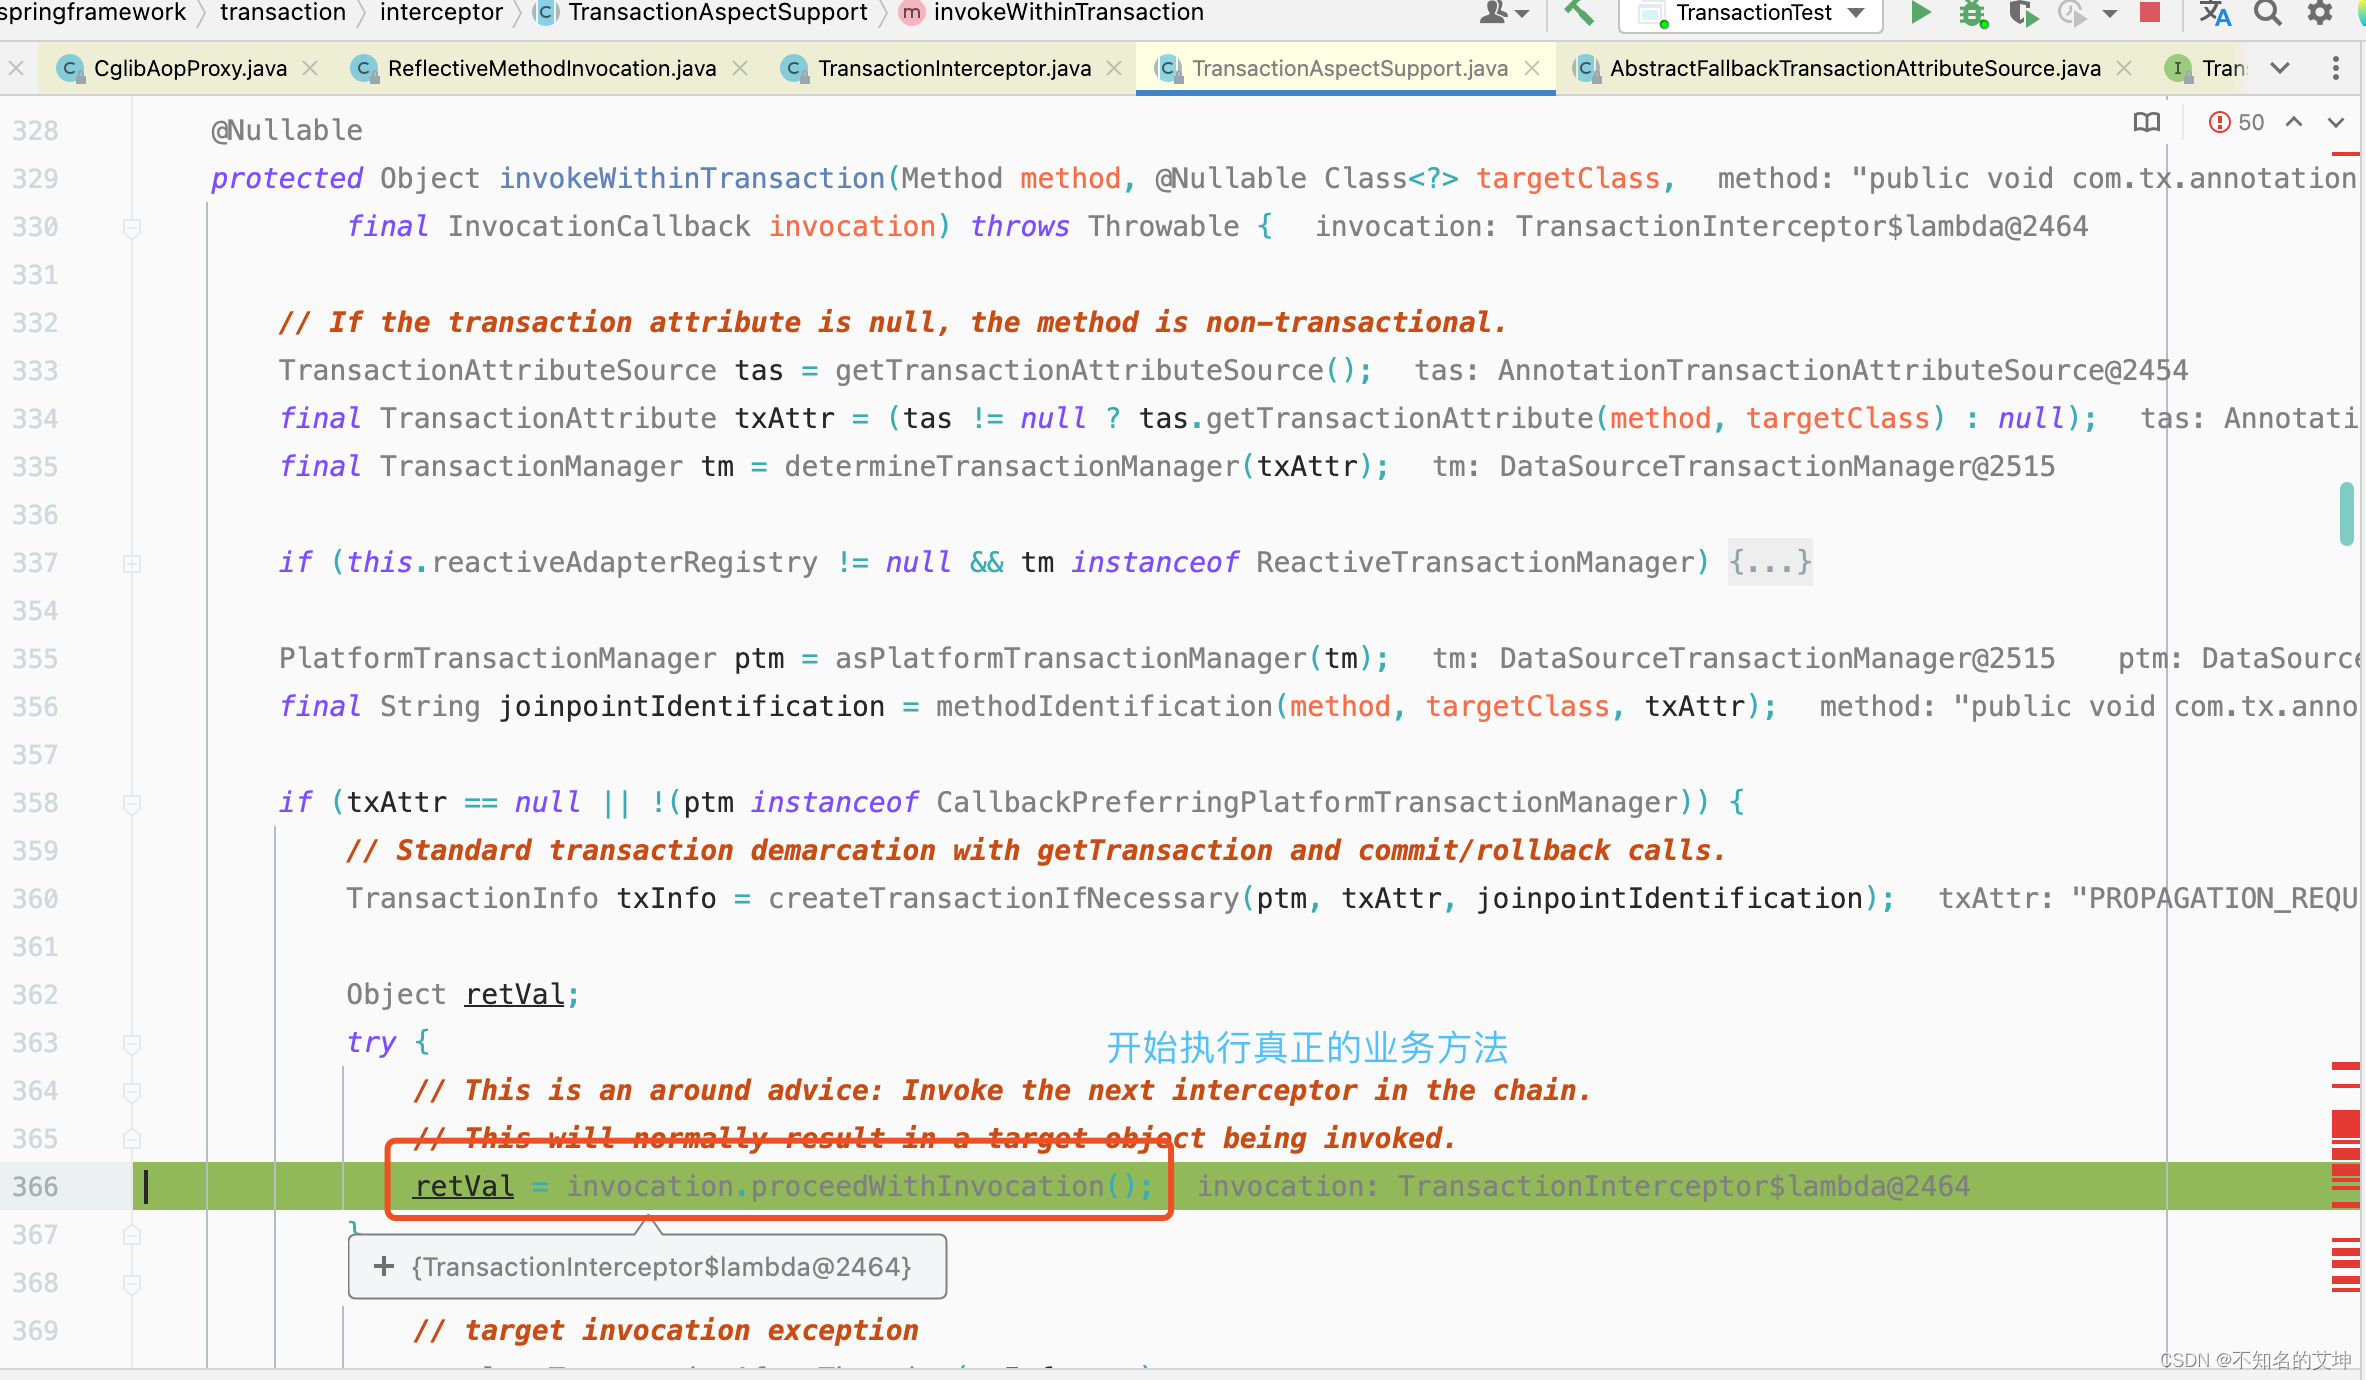The width and height of the screenshot is (2366, 1380).
Task: Click the {TransactionInterceptor$lambda@2464} popup value
Action: click(661, 1267)
